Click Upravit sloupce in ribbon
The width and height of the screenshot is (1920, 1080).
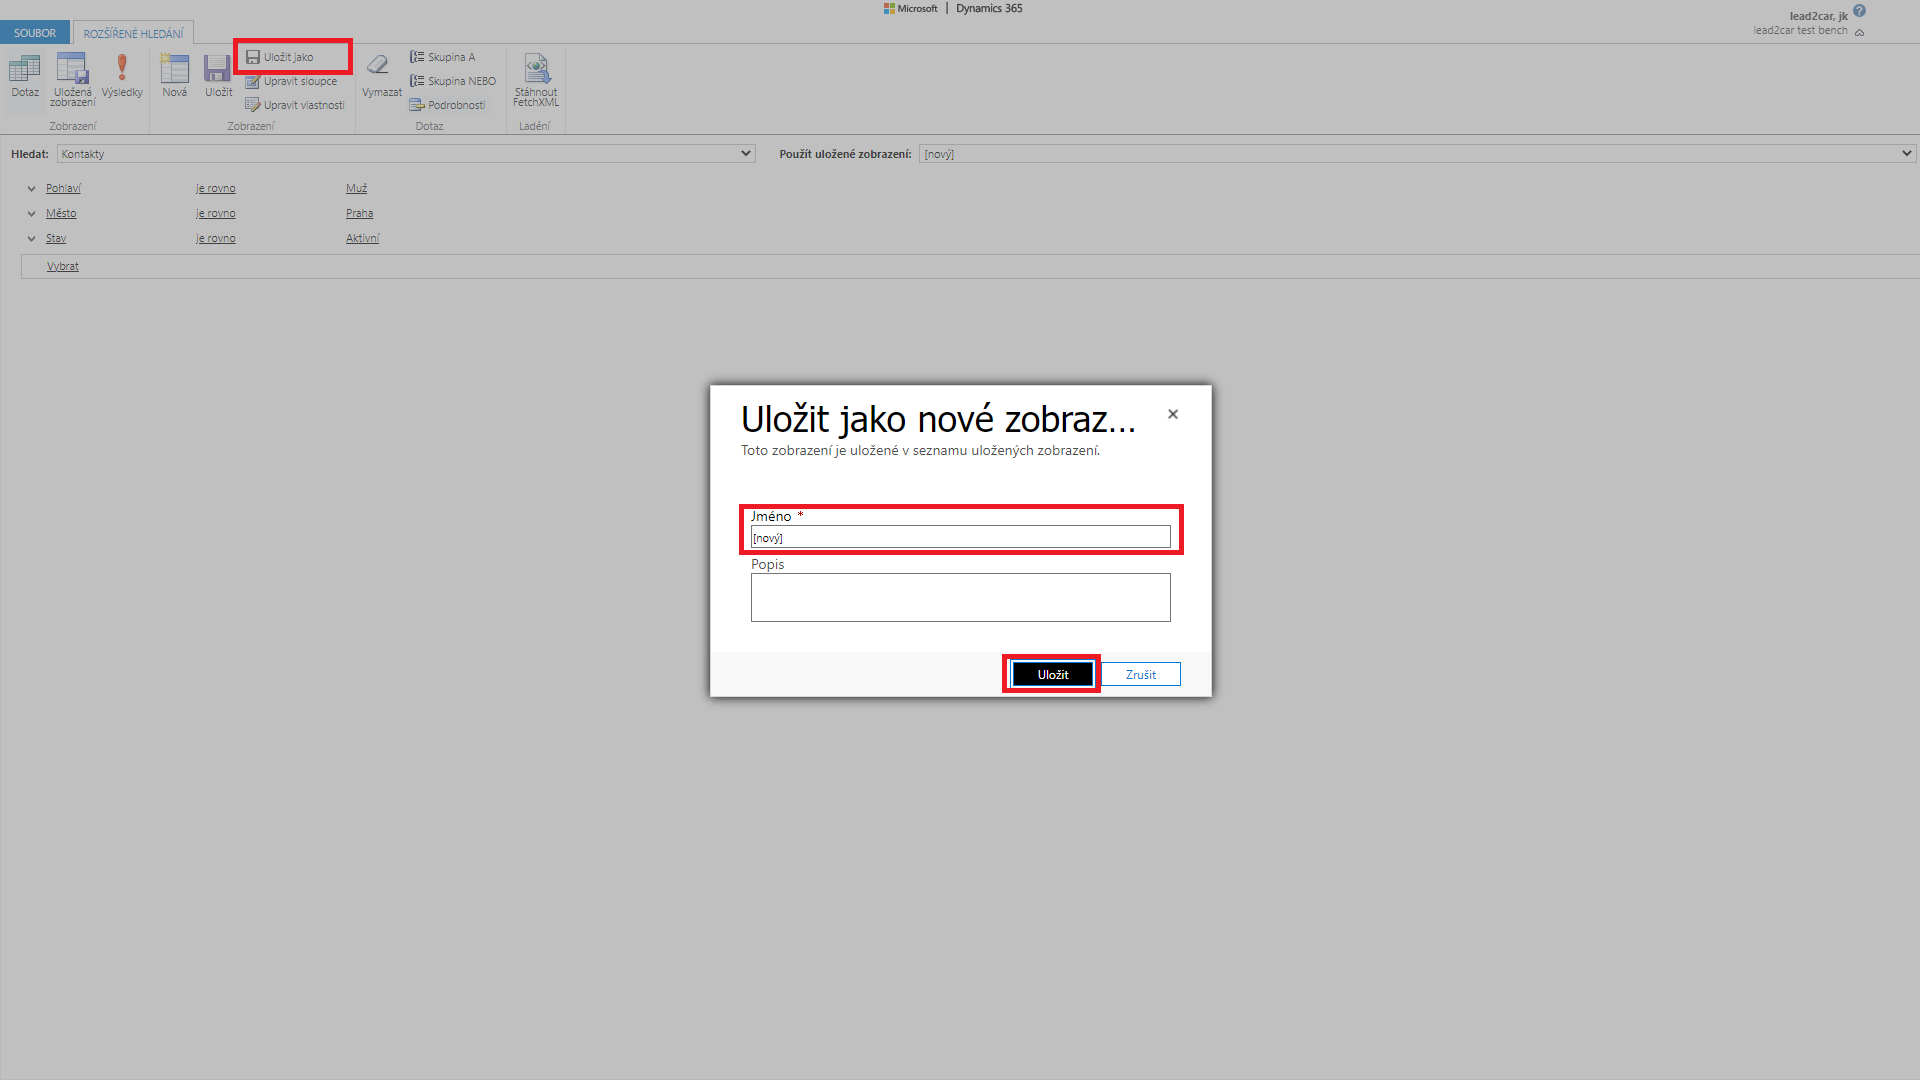pyautogui.click(x=299, y=81)
